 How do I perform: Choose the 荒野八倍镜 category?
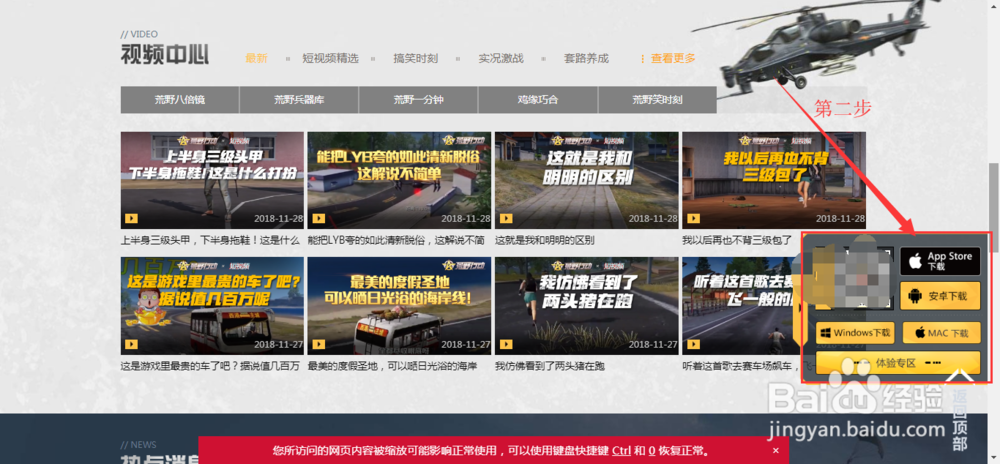(180, 100)
